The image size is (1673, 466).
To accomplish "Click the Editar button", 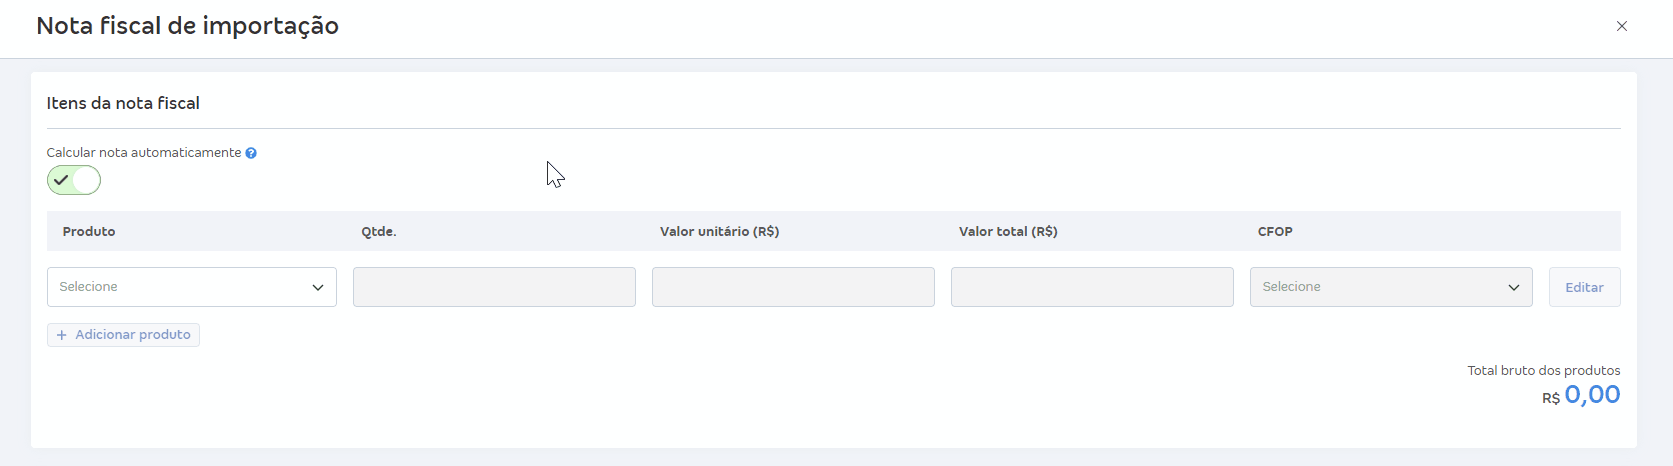I will 1584,287.
